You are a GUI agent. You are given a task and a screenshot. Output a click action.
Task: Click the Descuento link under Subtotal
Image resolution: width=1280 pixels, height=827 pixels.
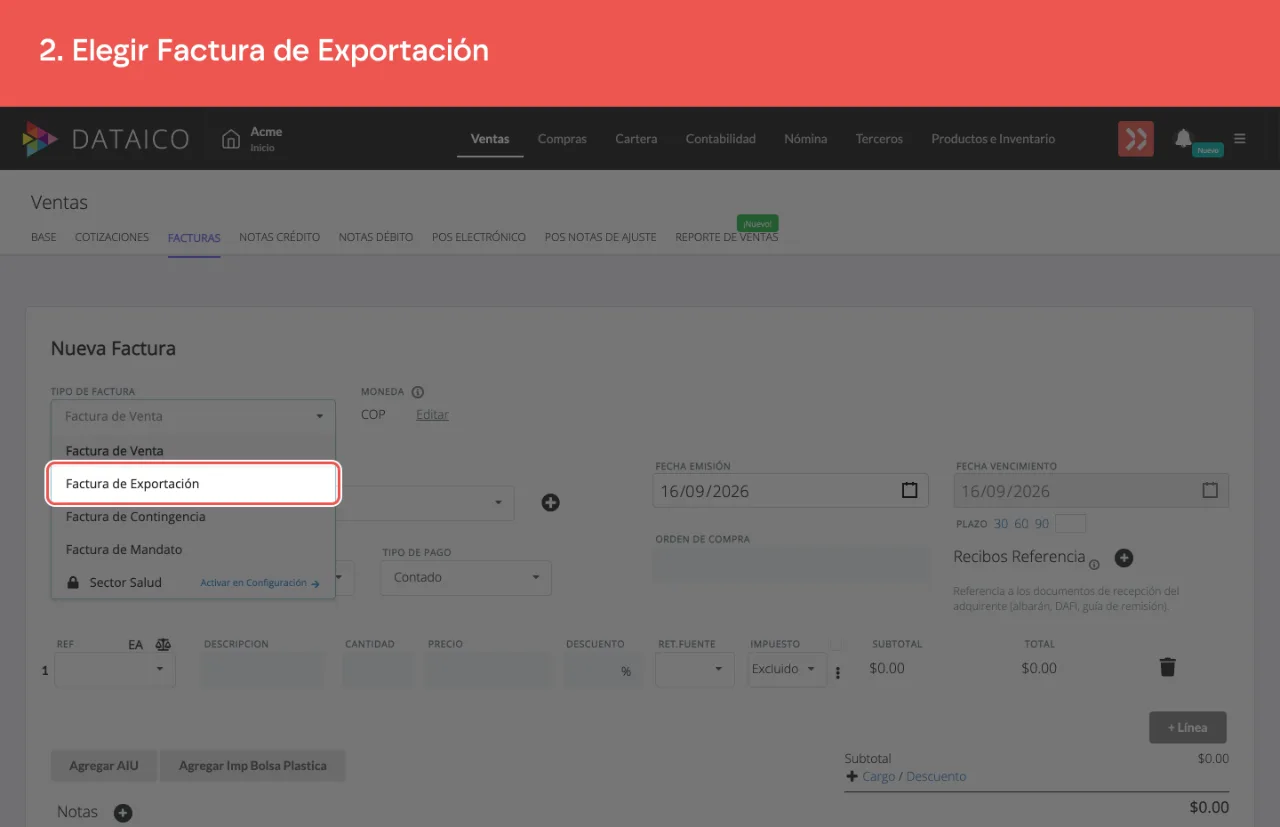[x=936, y=777]
